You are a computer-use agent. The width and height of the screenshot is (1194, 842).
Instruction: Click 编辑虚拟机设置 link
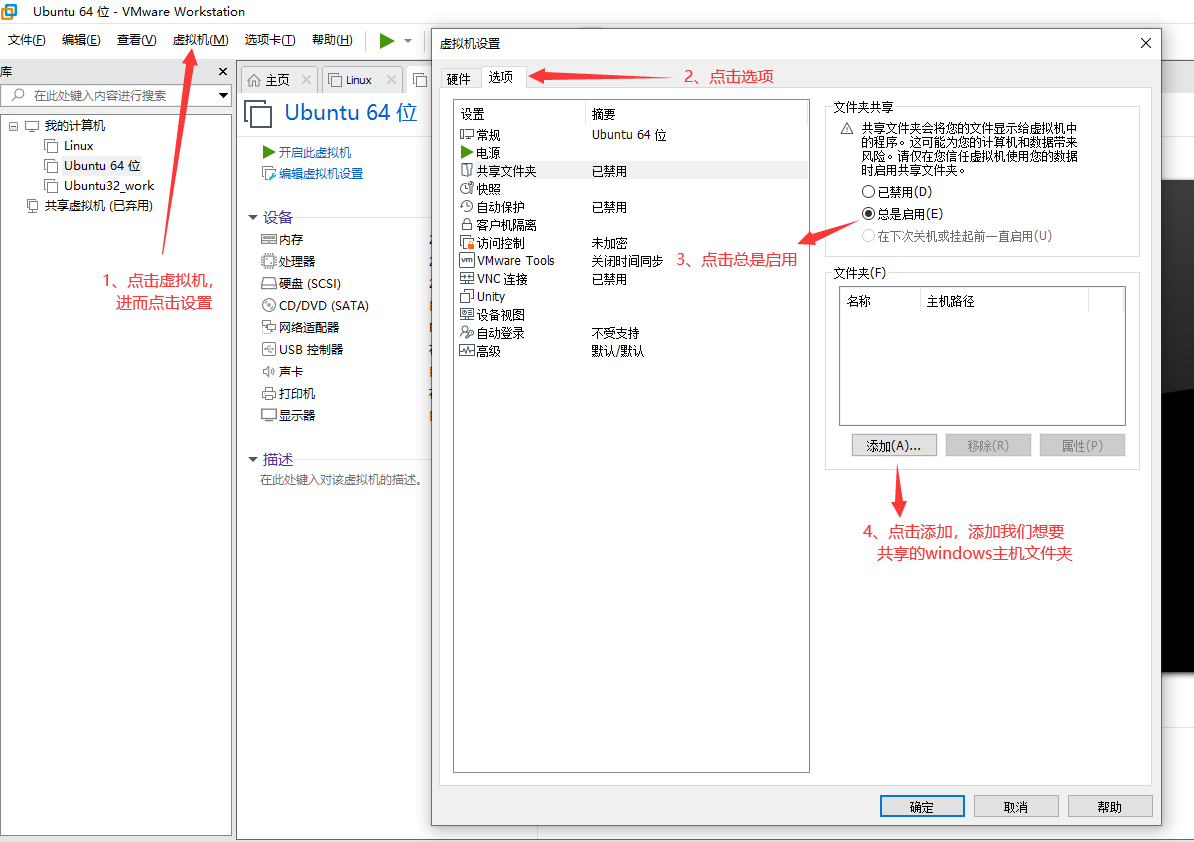tap(321, 174)
